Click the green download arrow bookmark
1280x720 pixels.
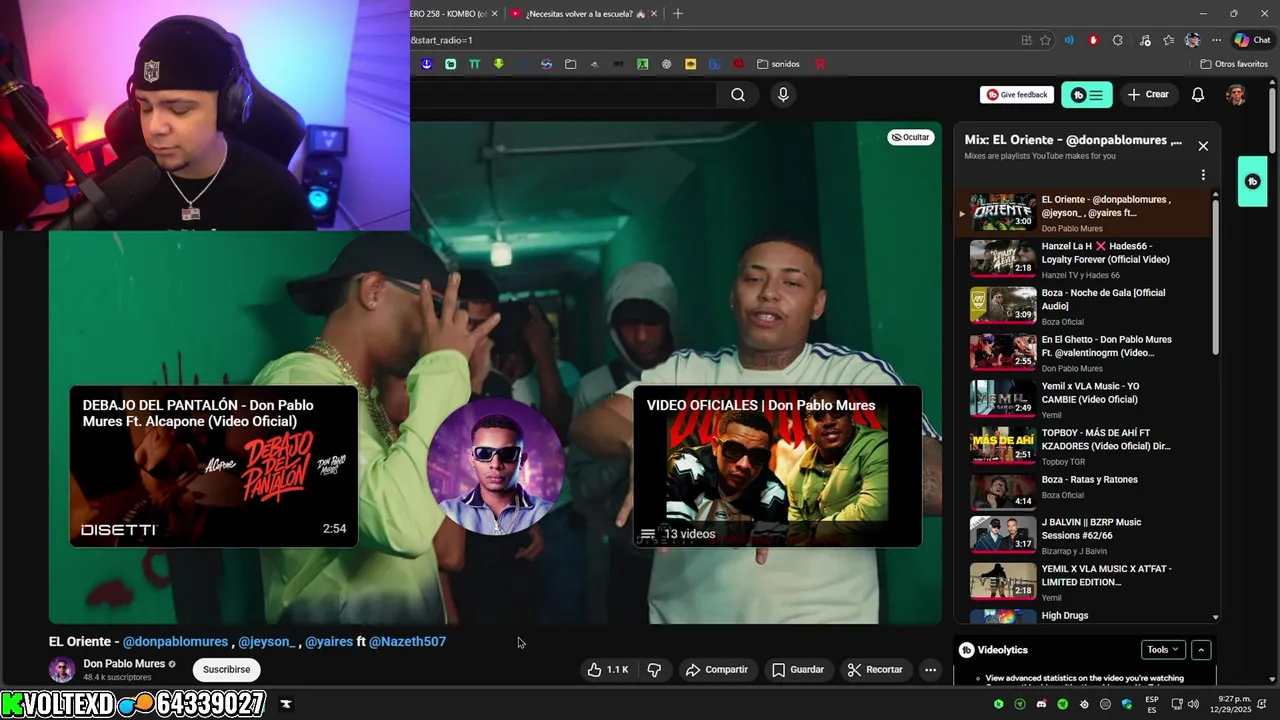pyautogui.click(x=498, y=64)
